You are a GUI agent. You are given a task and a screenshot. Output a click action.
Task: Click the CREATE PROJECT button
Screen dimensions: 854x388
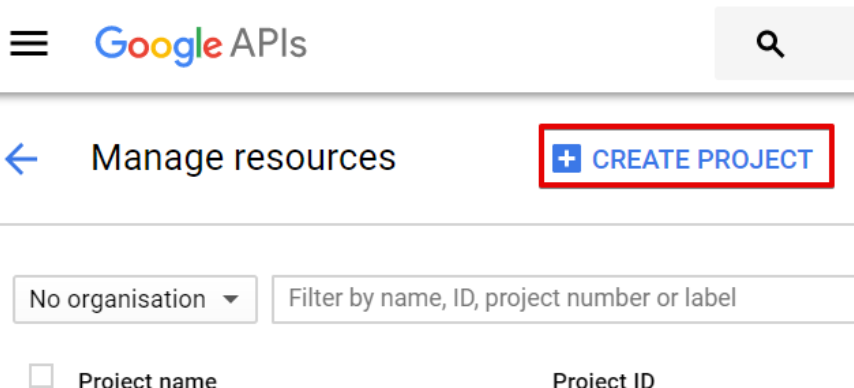[686, 156]
